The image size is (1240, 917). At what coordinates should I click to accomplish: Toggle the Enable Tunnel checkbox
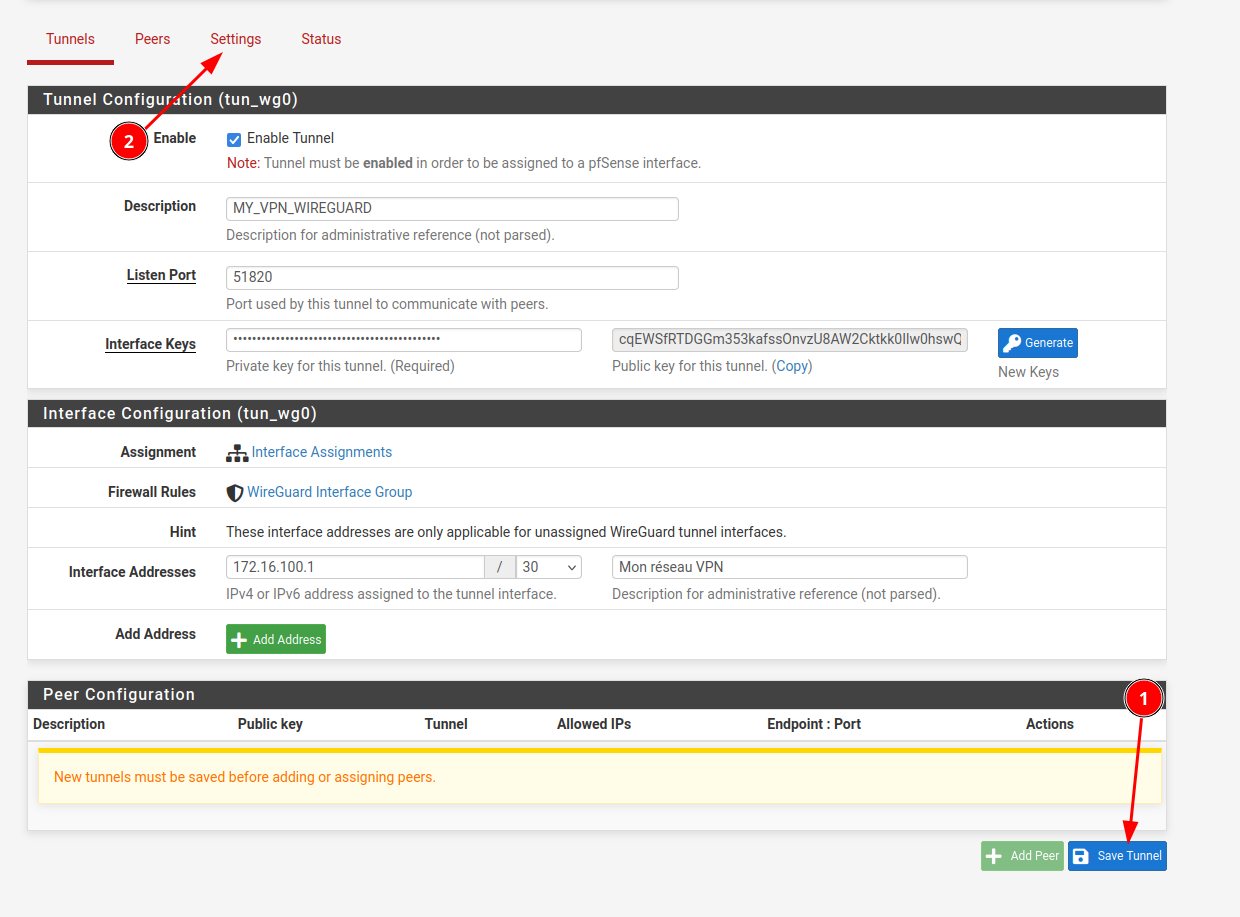pyautogui.click(x=234, y=139)
